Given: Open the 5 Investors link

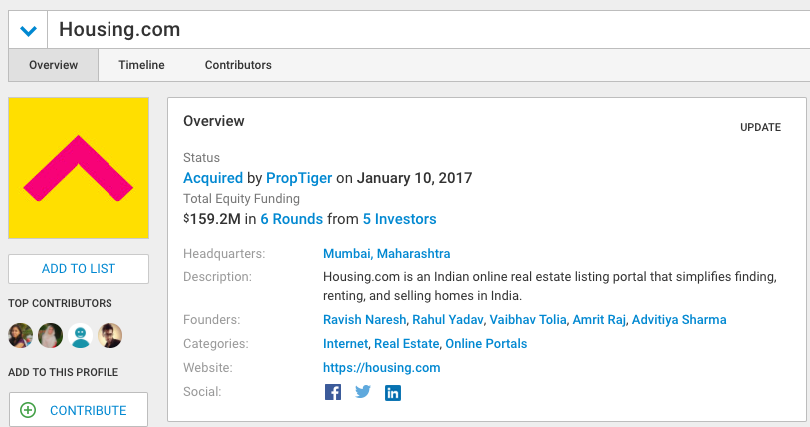Looking at the screenshot, I should [399, 218].
